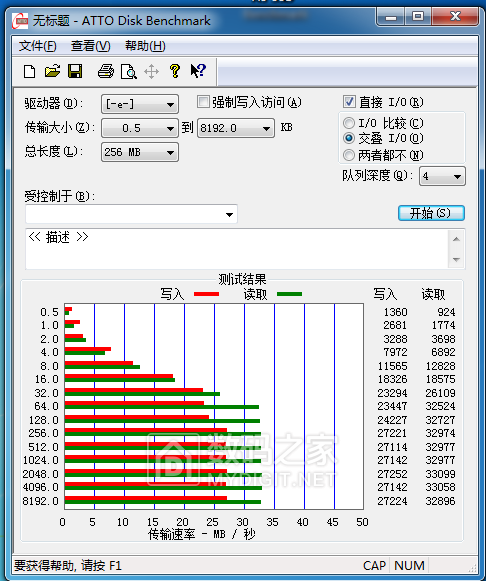The width and height of the screenshot is (486, 581).
Task: Click the 传输速率 - MB / 秒 axis label
Action: [202, 534]
